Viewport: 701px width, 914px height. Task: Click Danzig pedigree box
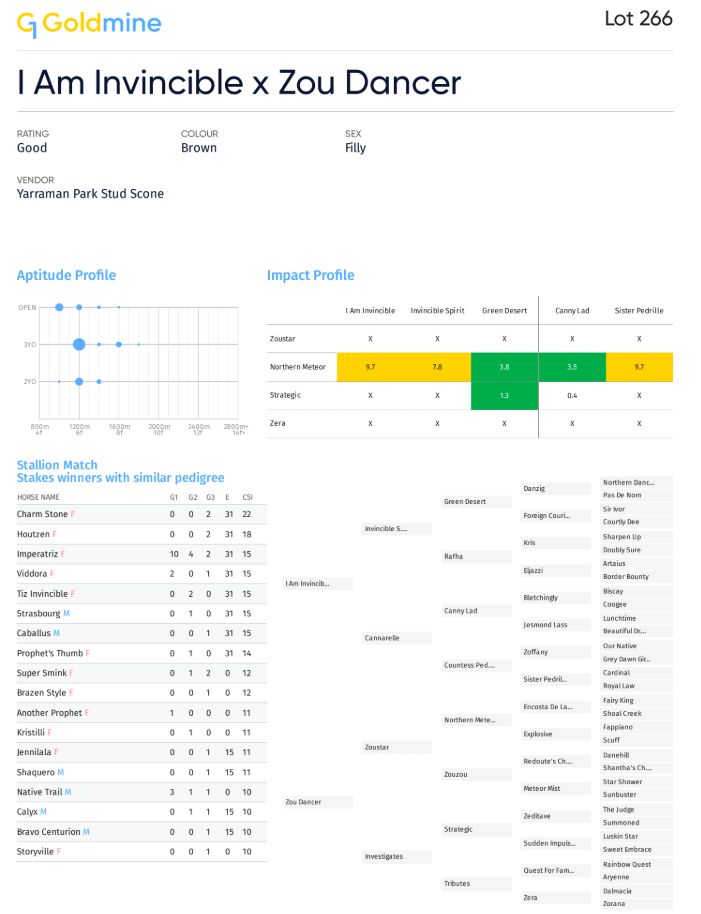pos(556,488)
